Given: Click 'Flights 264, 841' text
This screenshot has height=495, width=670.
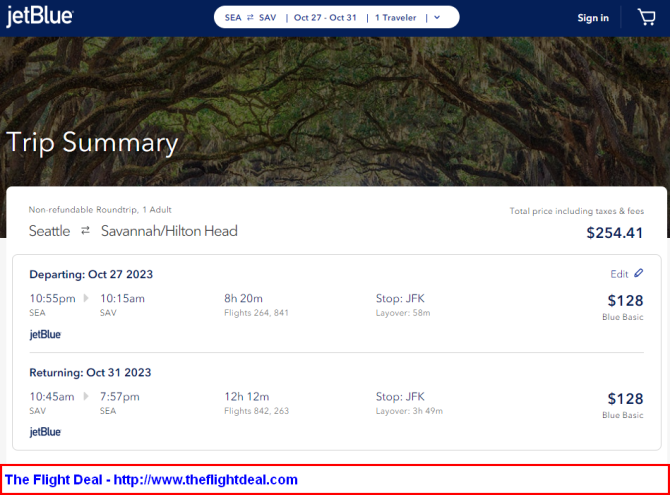Looking at the screenshot, I should 256,313.
